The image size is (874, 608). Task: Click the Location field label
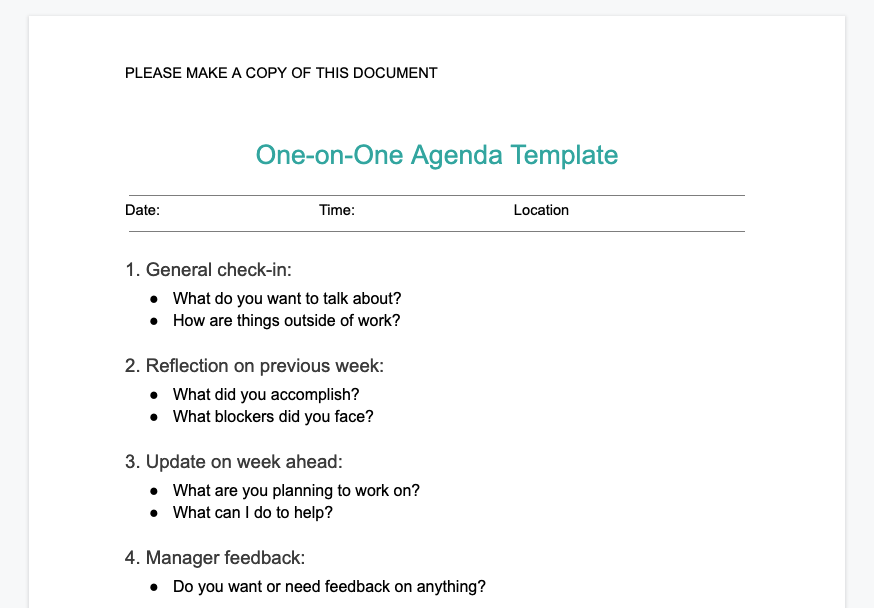click(541, 210)
